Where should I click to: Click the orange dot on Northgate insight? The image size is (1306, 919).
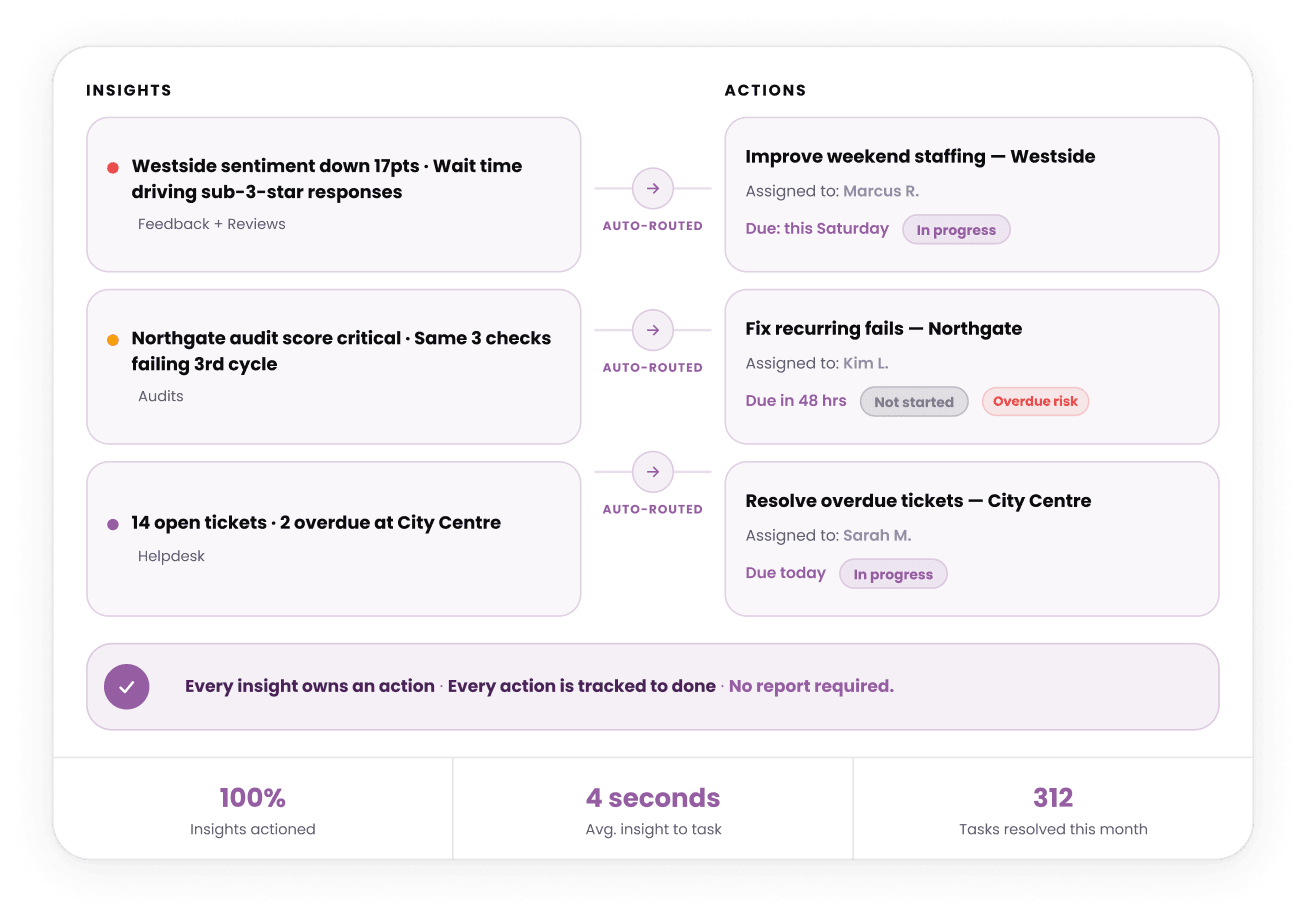click(113, 340)
